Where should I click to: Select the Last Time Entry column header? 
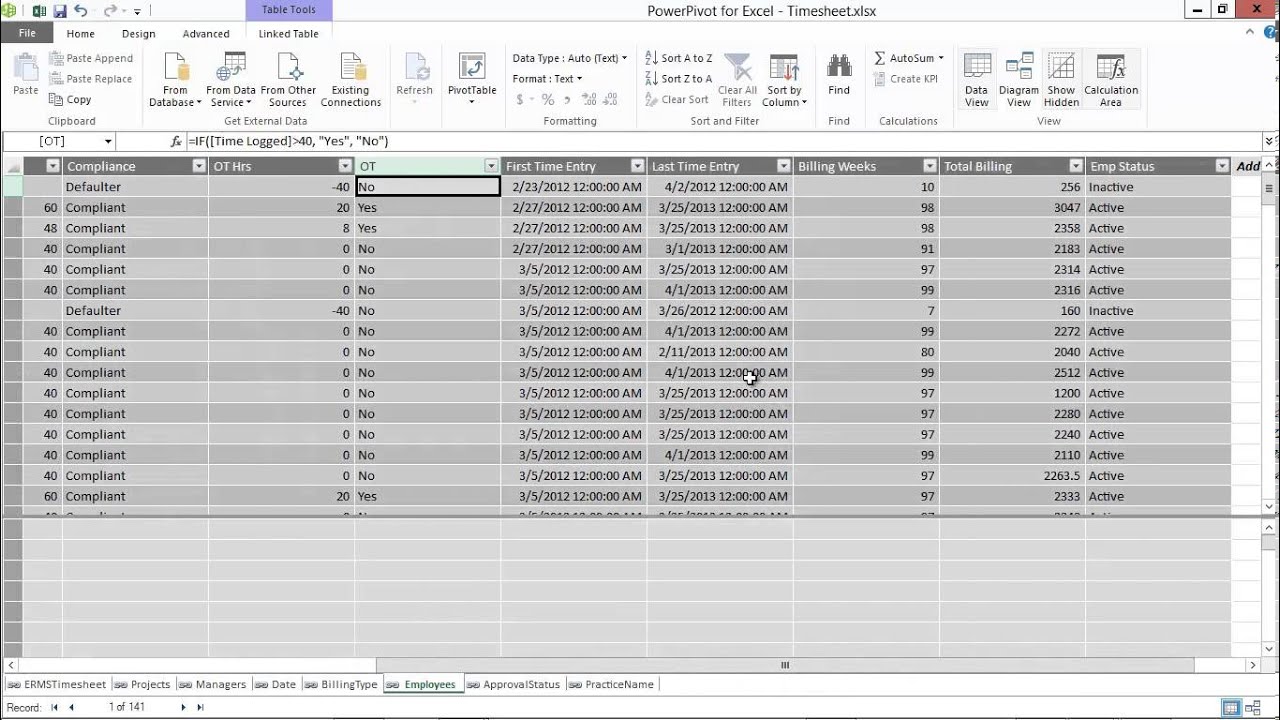click(x=720, y=166)
